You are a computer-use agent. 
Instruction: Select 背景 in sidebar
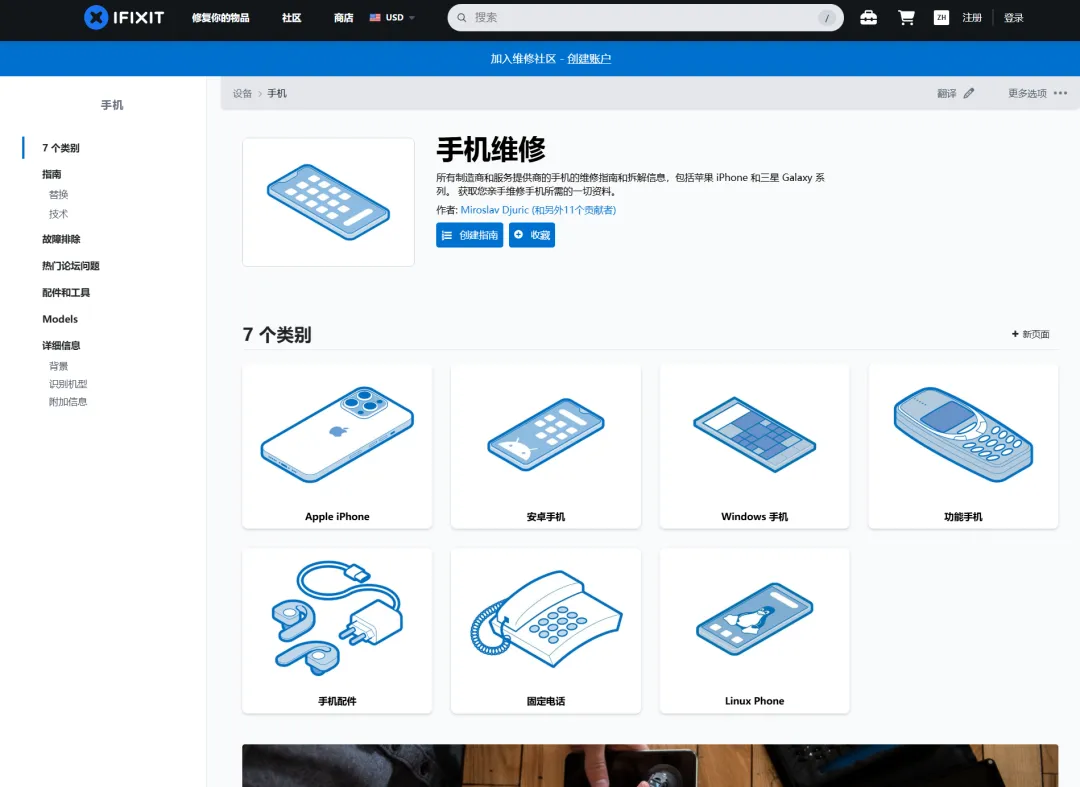click(x=59, y=366)
